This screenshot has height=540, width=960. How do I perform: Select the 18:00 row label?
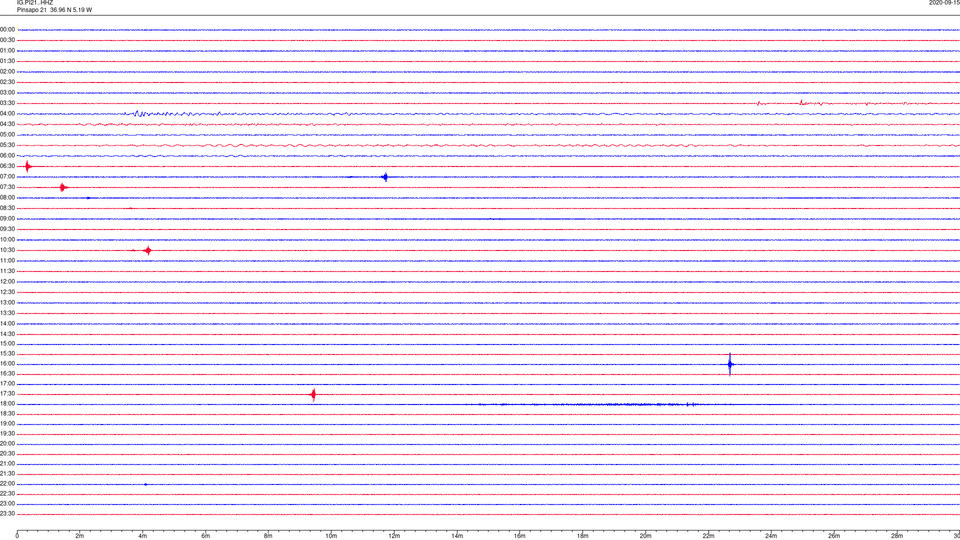(8, 404)
